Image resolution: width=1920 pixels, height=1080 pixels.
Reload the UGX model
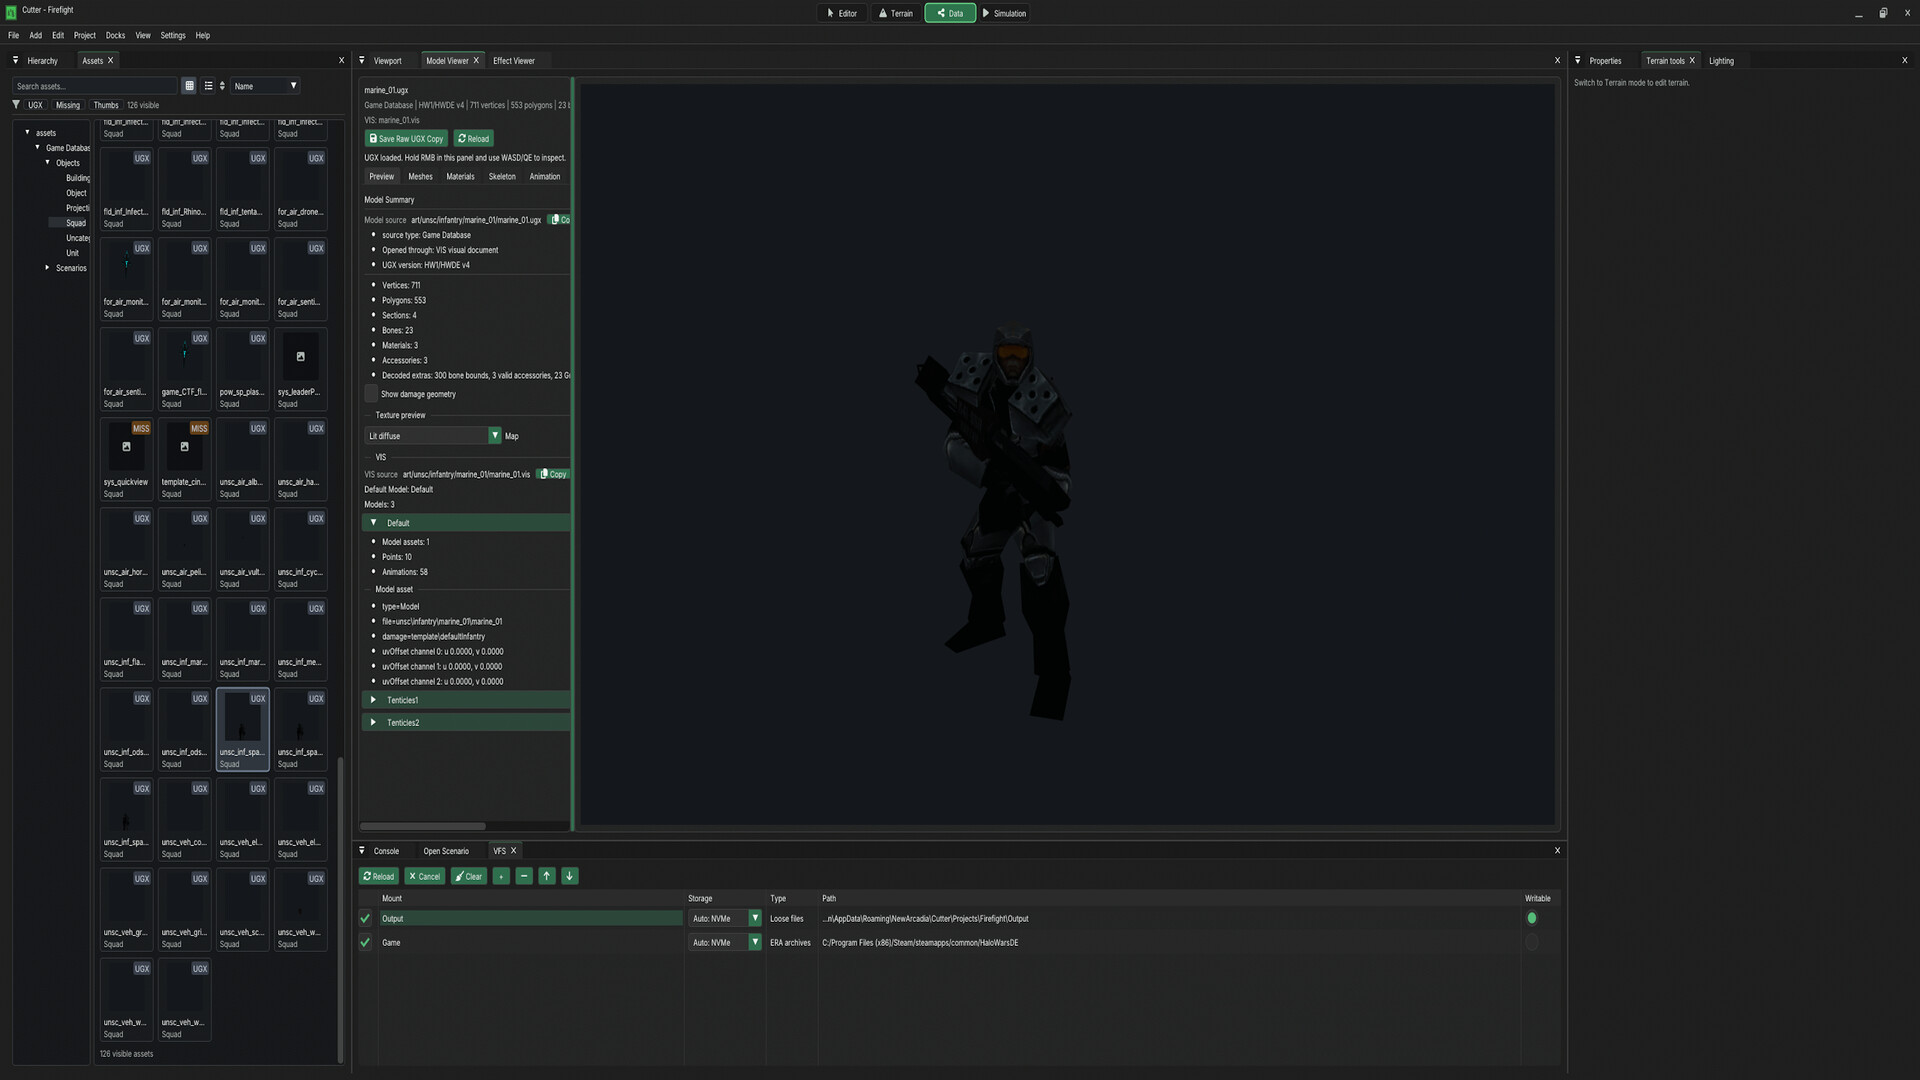pyautogui.click(x=474, y=139)
